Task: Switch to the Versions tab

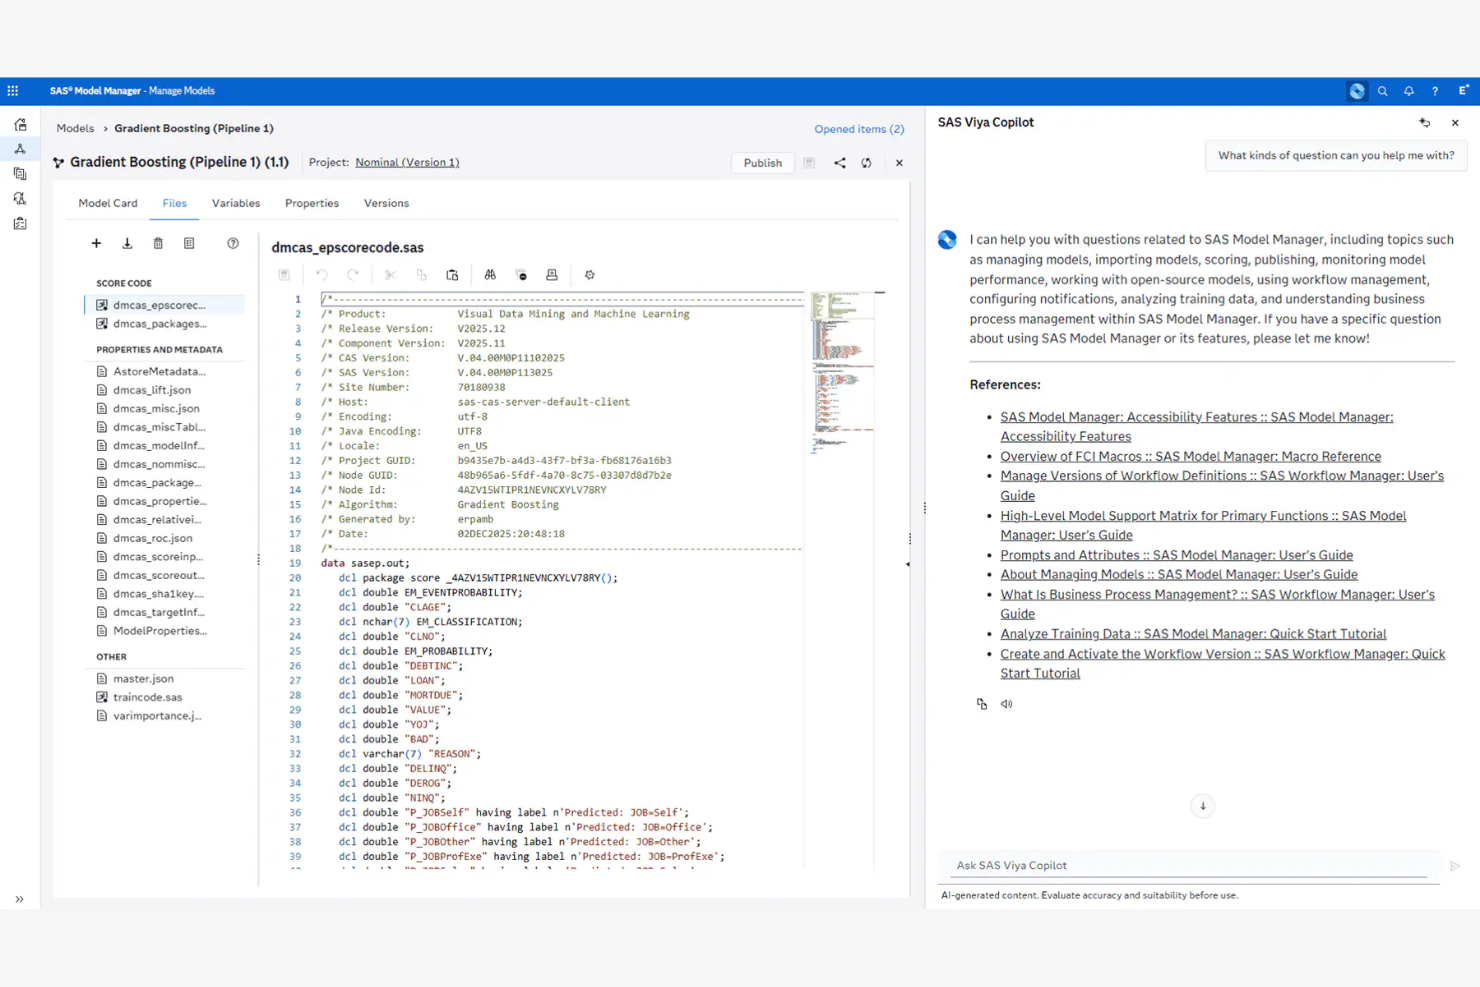Action: 386,203
